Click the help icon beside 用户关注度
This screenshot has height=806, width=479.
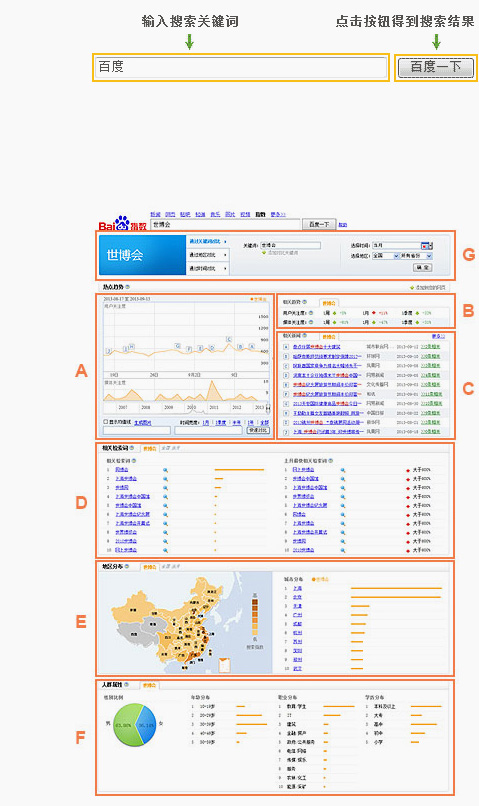[310, 313]
